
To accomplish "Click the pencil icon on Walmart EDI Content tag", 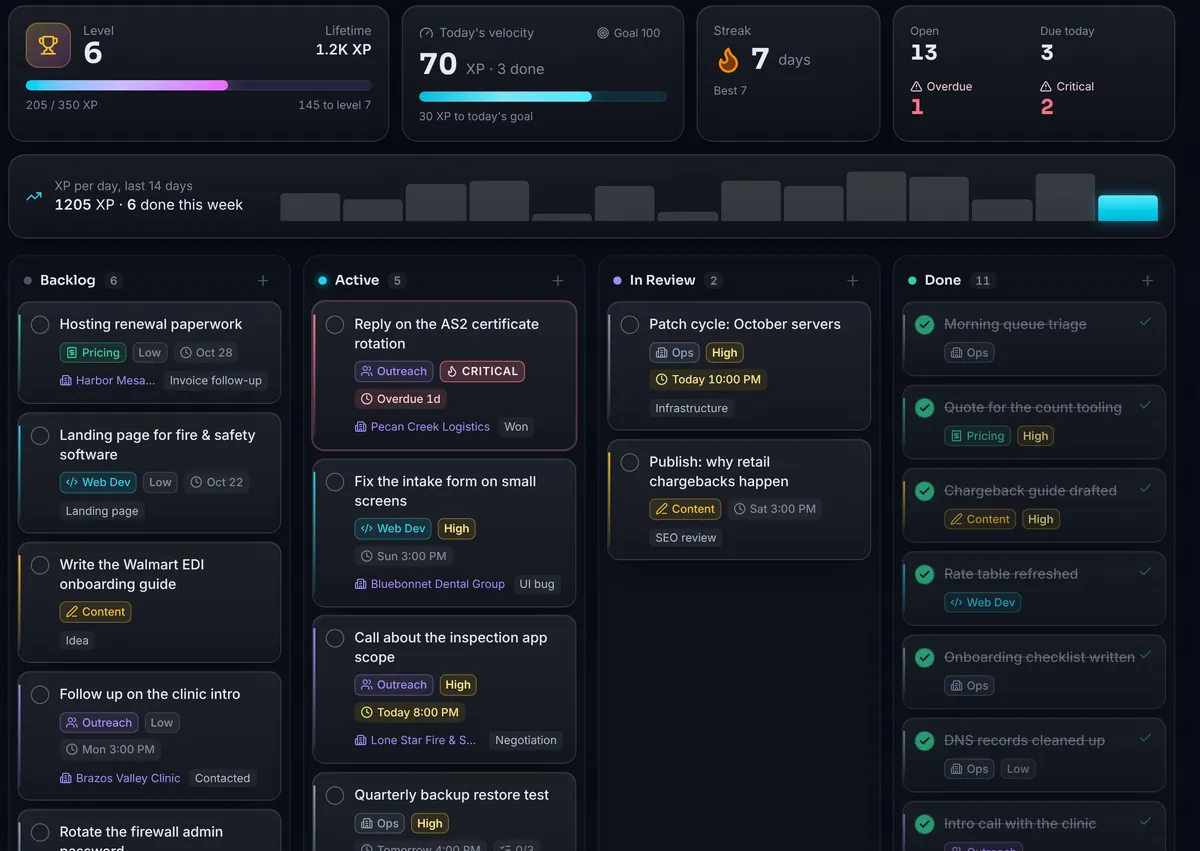I will [x=72, y=612].
